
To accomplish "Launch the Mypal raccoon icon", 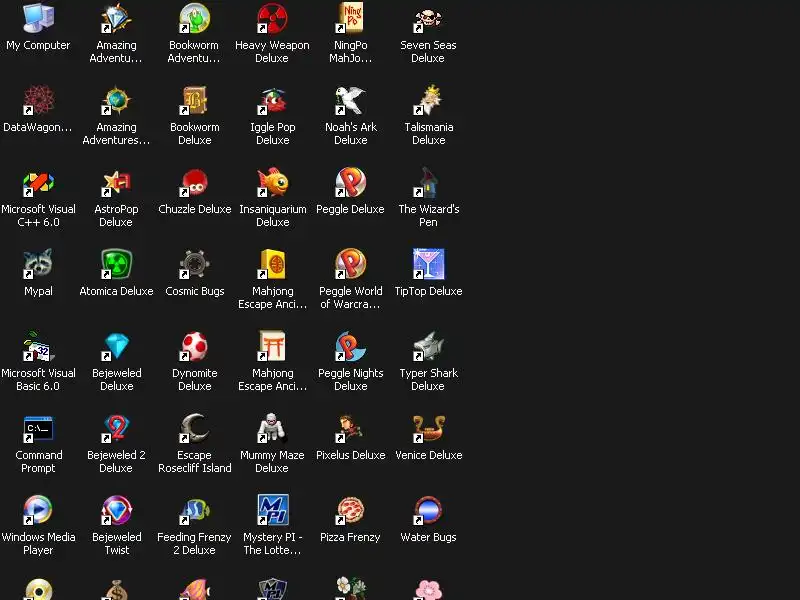I will coord(38,264).
